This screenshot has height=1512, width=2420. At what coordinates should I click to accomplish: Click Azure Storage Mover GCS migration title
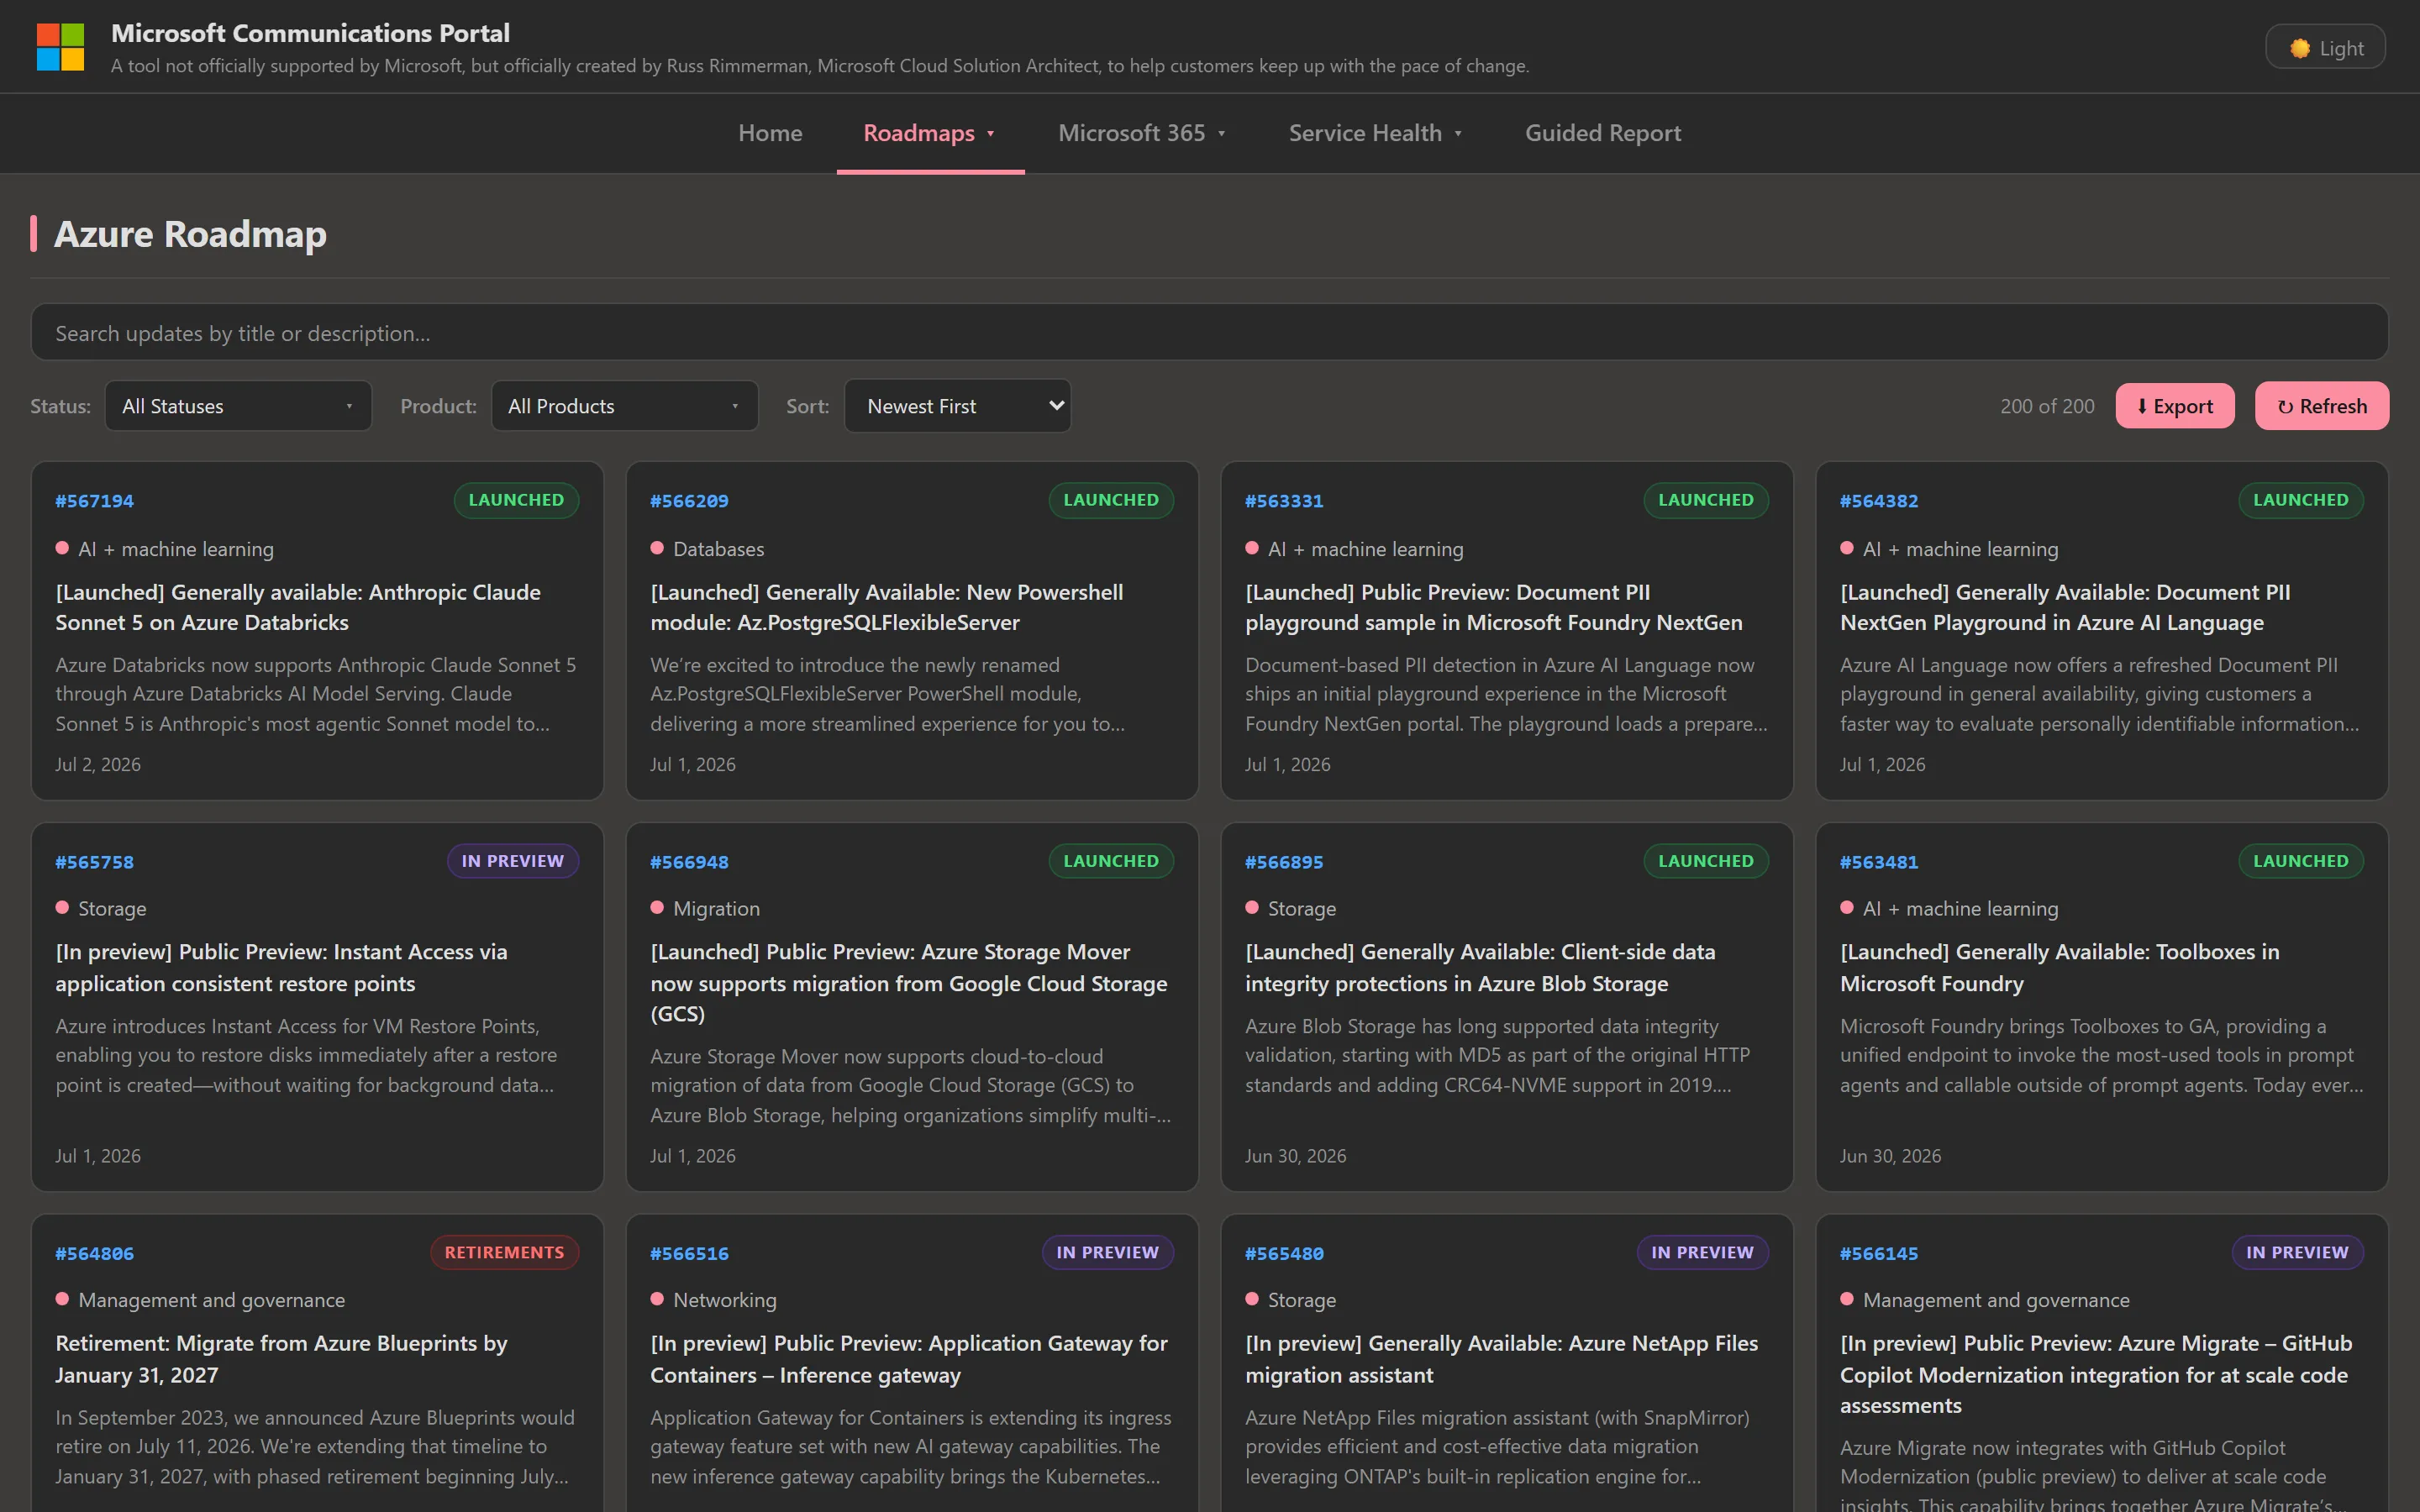(909, 982)
